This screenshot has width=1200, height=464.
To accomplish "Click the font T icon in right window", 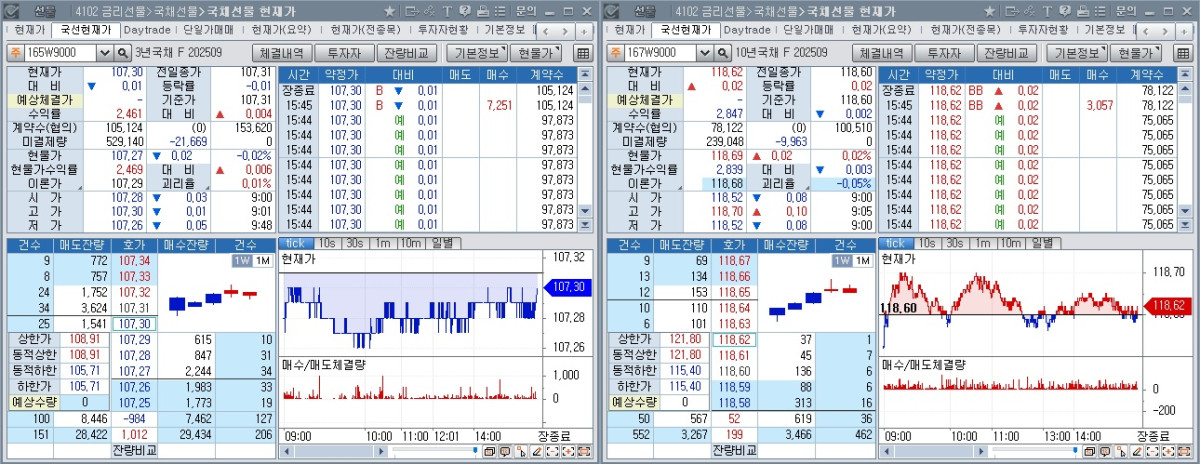I will coord(1047,11).
